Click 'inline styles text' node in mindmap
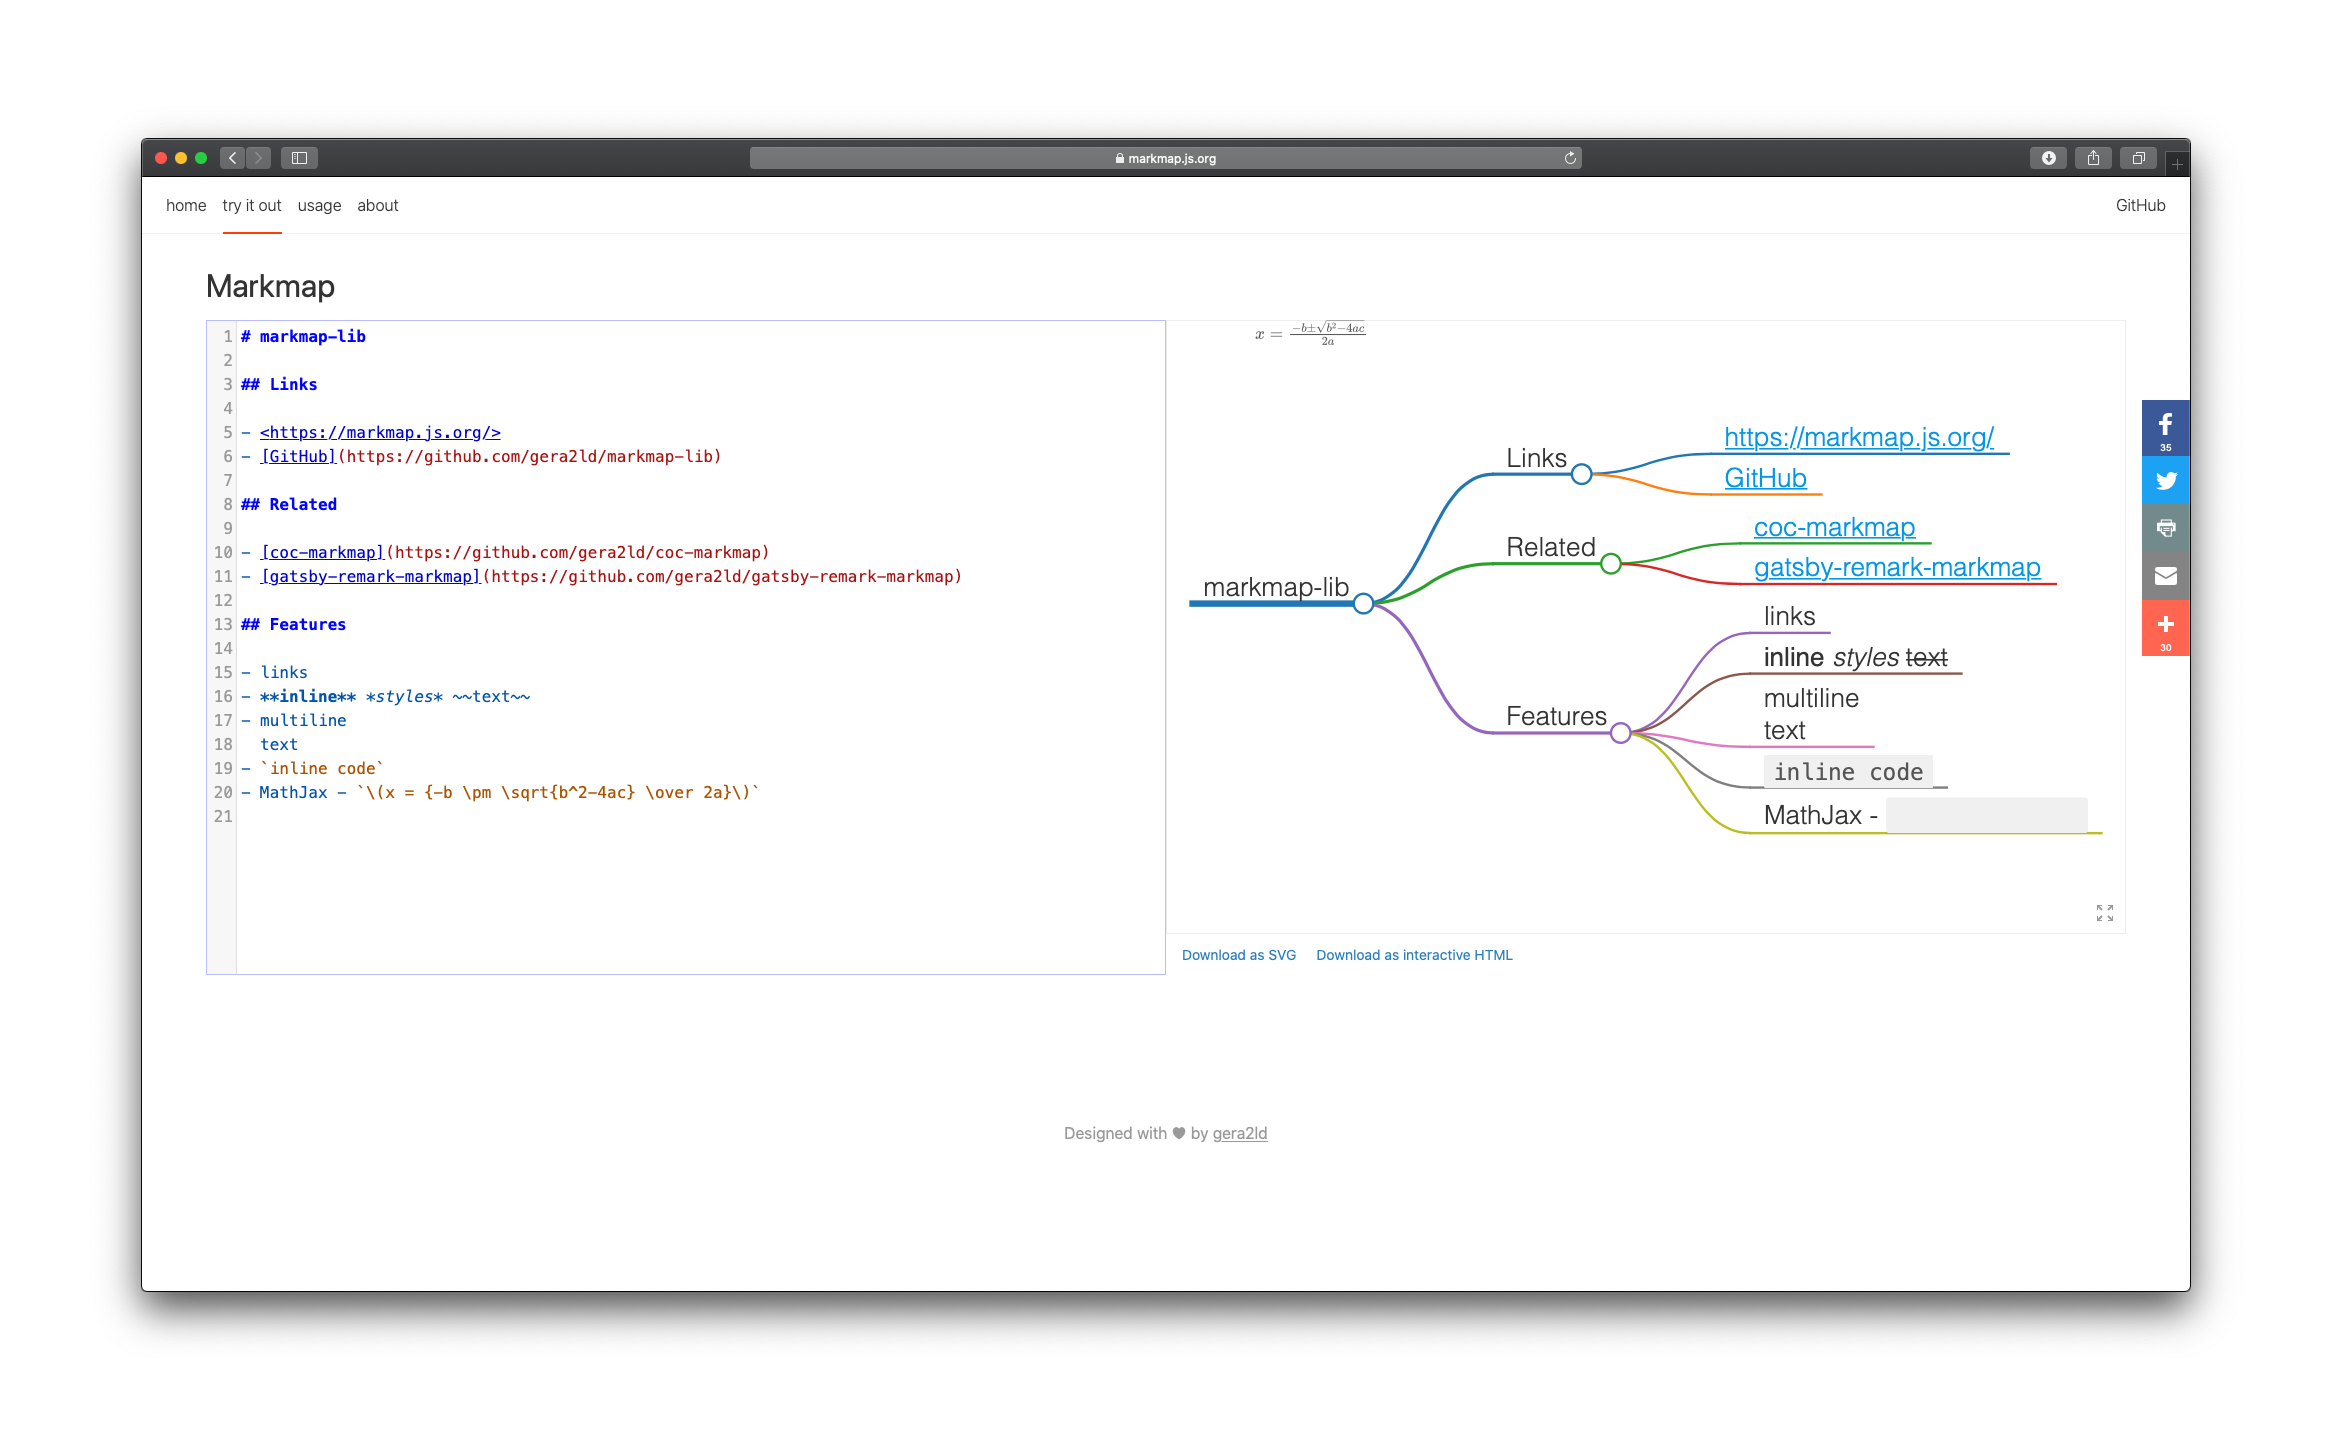 click(1855, 657)
